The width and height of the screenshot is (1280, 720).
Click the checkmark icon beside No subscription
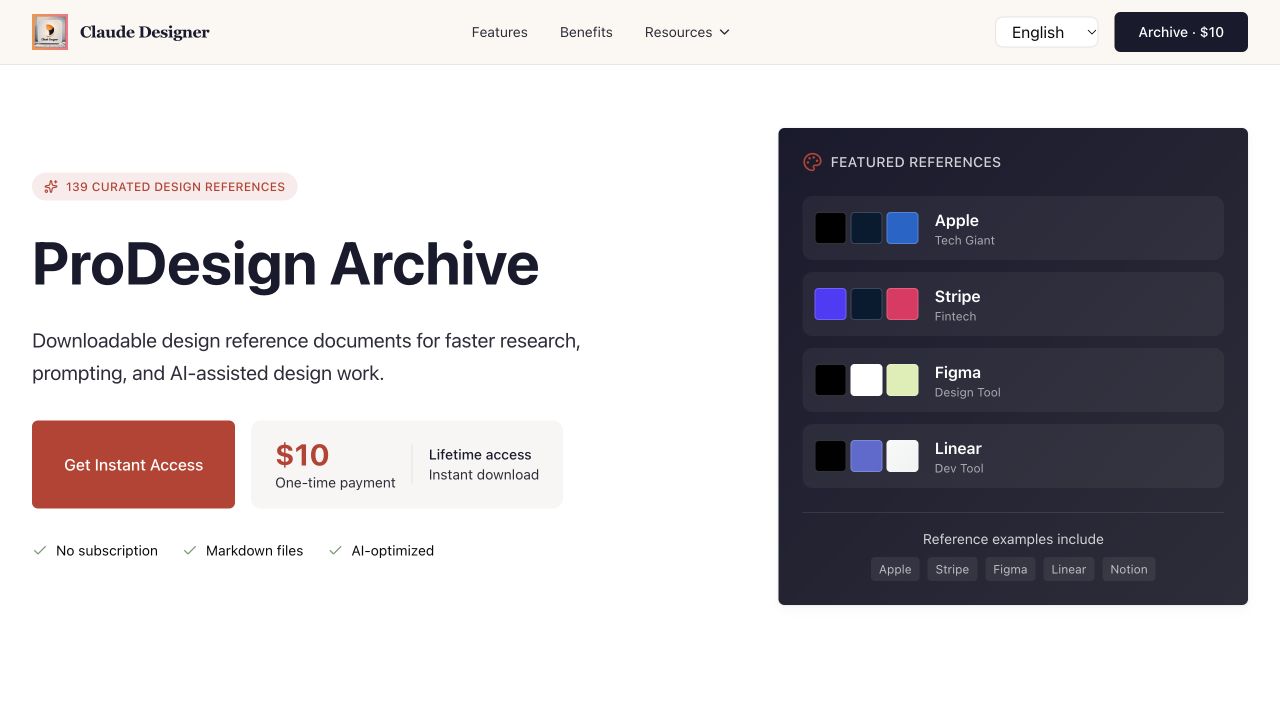click(x=40, y=550)
